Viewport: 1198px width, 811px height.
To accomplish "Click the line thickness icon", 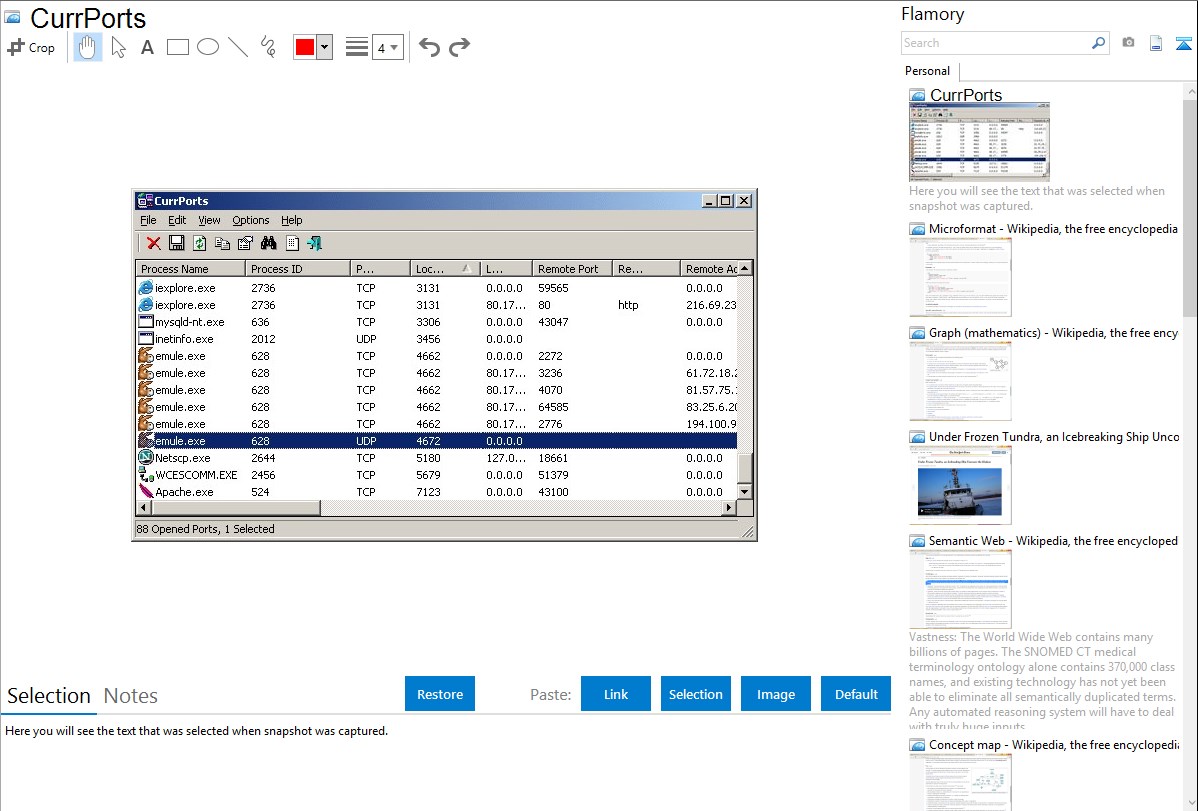I will click(x=356, y=47).
